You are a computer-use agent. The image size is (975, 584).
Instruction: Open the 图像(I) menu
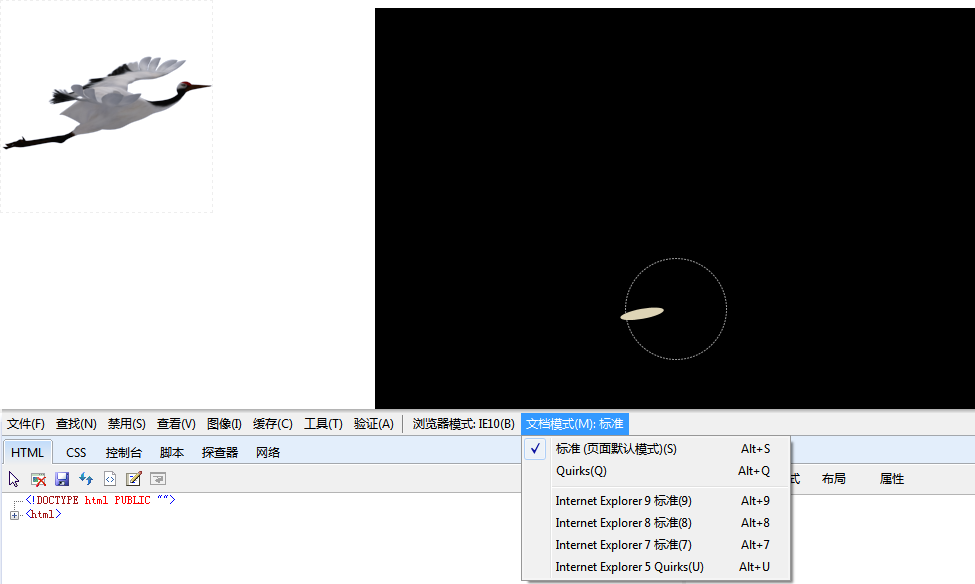click(224, 424)
